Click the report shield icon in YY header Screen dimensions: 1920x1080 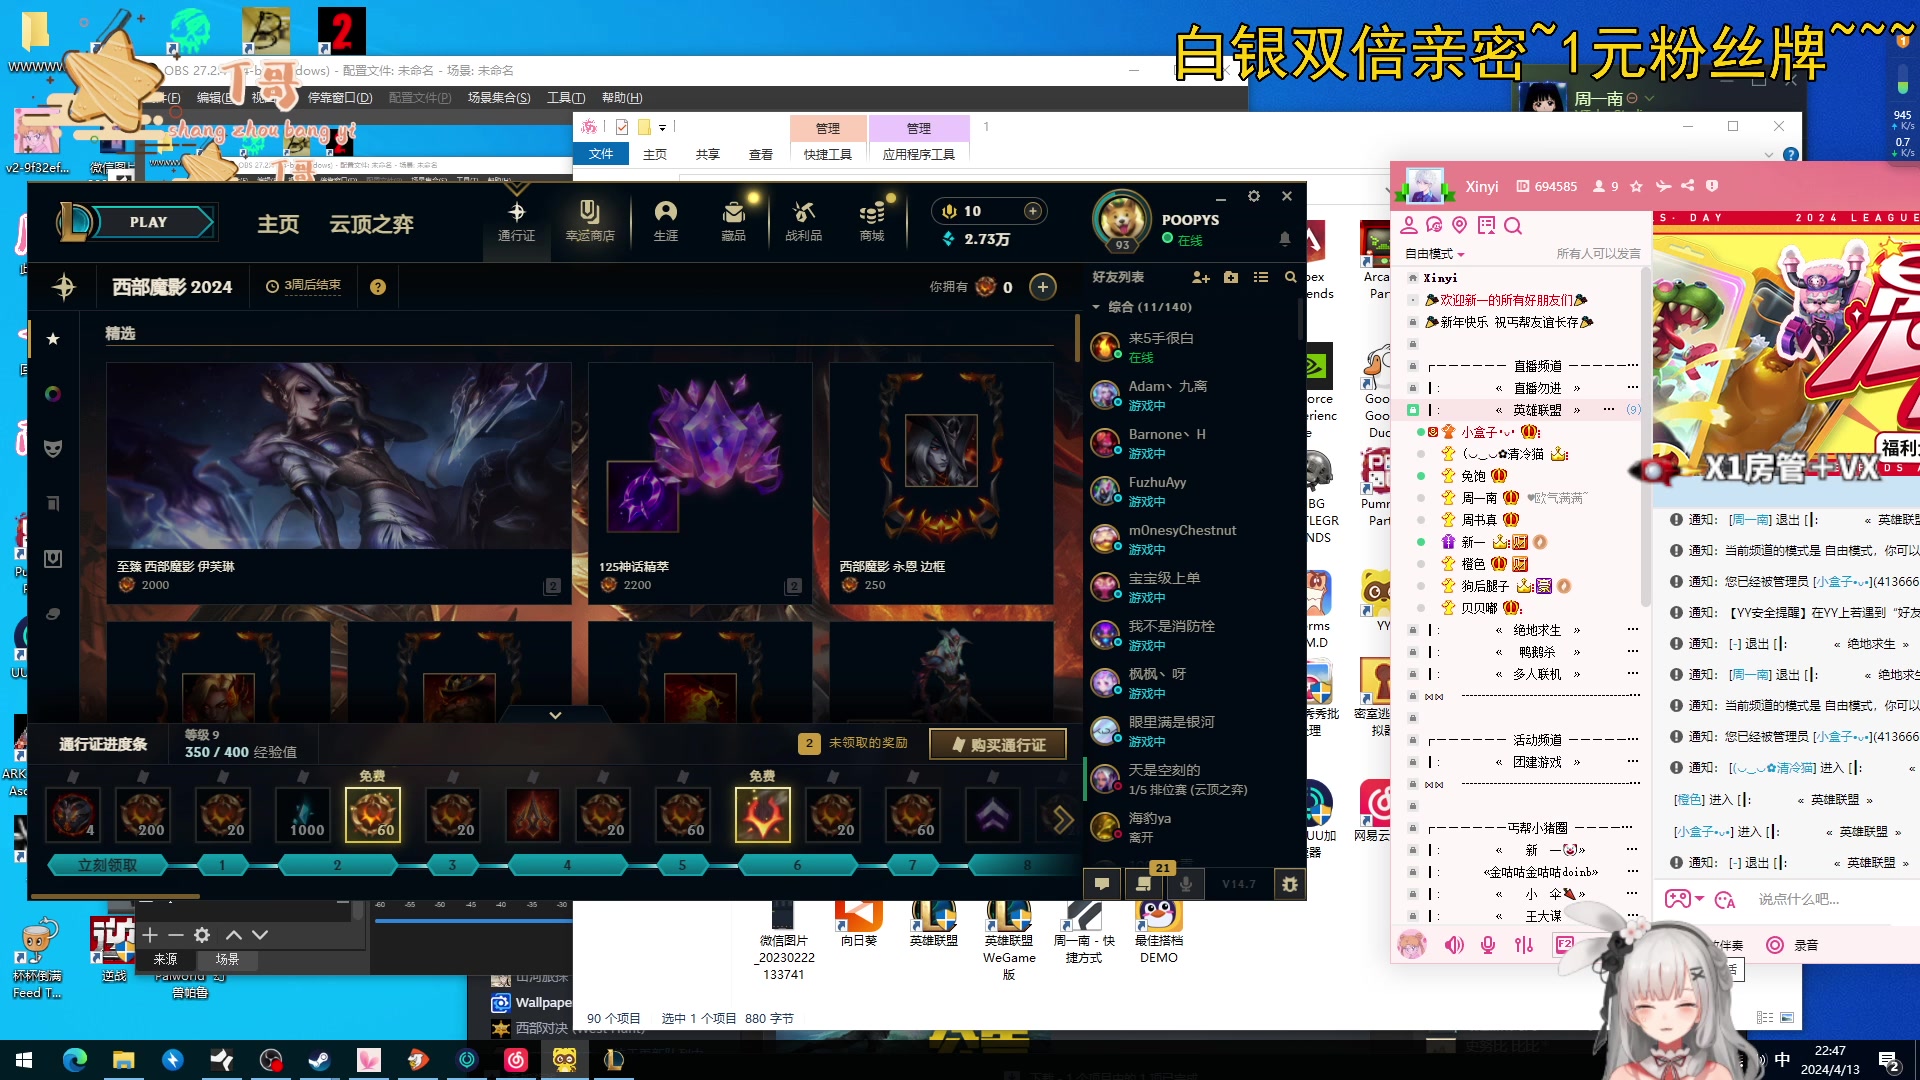point(1712,186)
